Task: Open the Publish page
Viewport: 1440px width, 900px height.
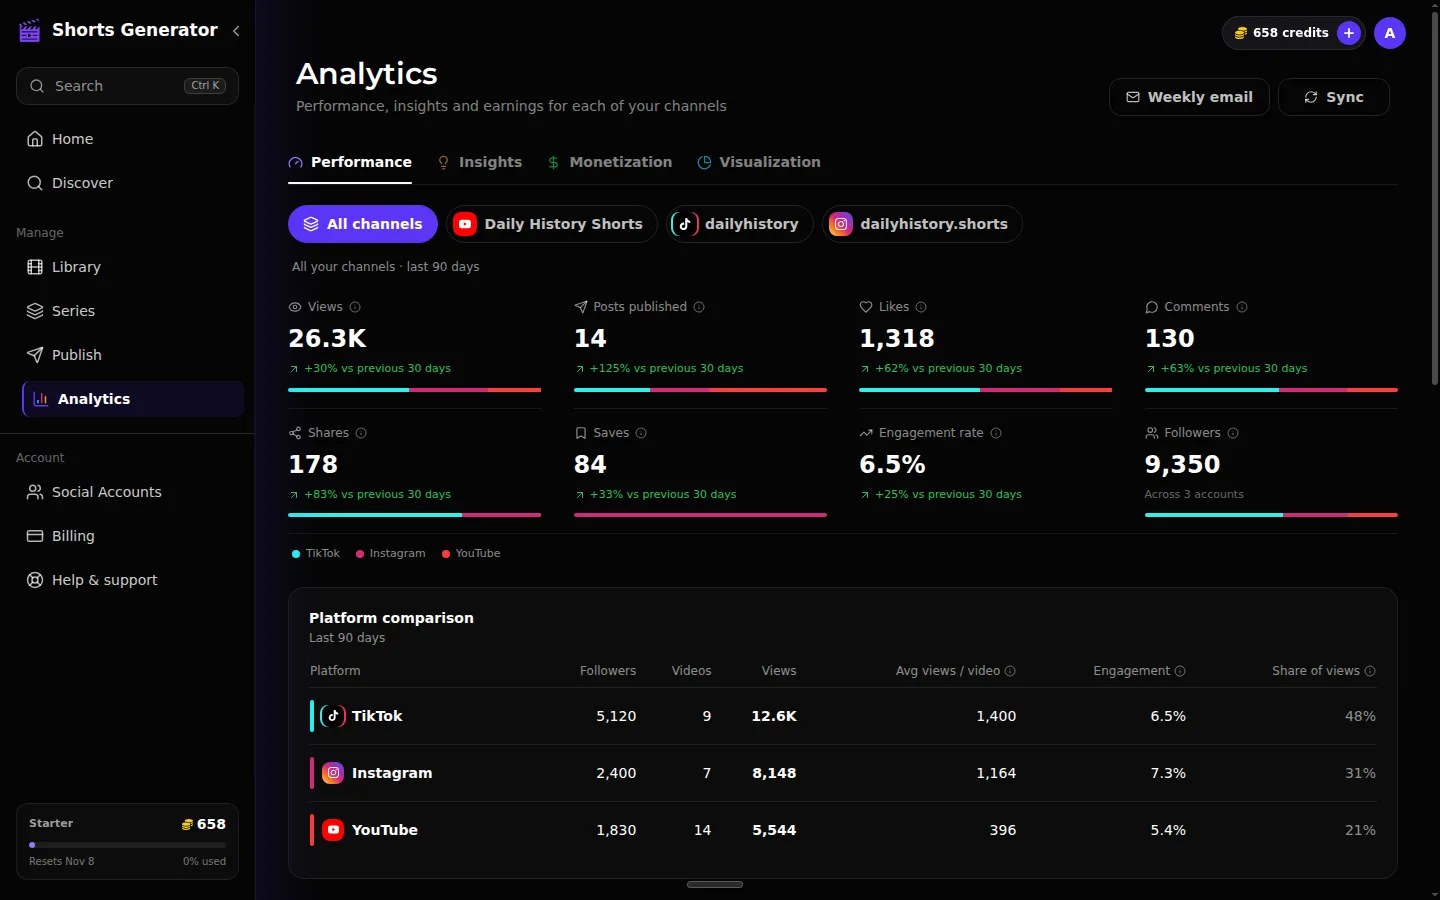Action: tap(127, 355)
